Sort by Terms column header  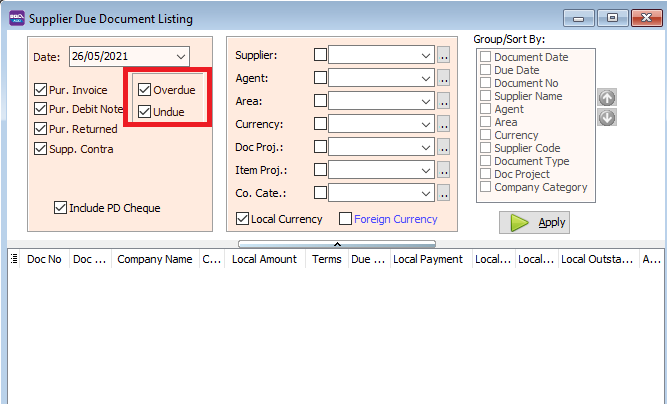[x=327, y=259]
